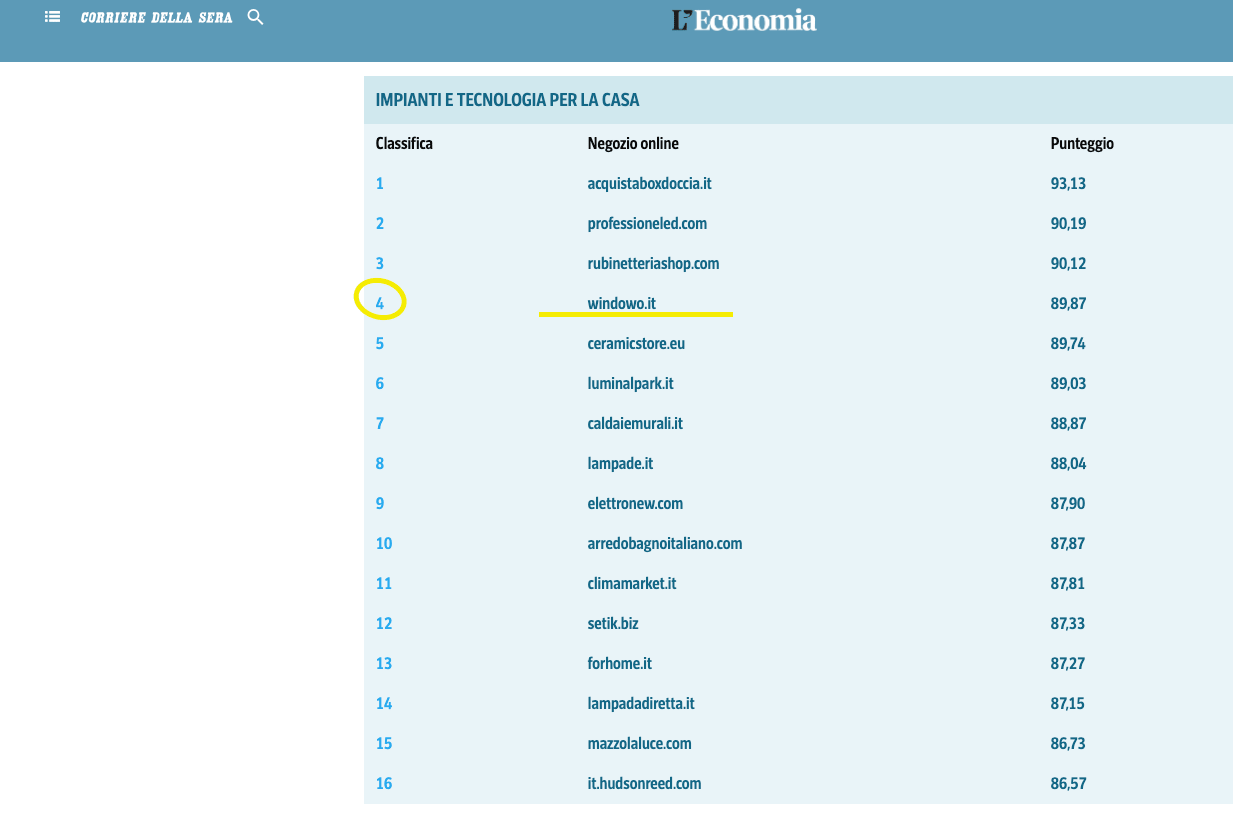
Task: Click the L'Economia header logo
Action: 744,20
